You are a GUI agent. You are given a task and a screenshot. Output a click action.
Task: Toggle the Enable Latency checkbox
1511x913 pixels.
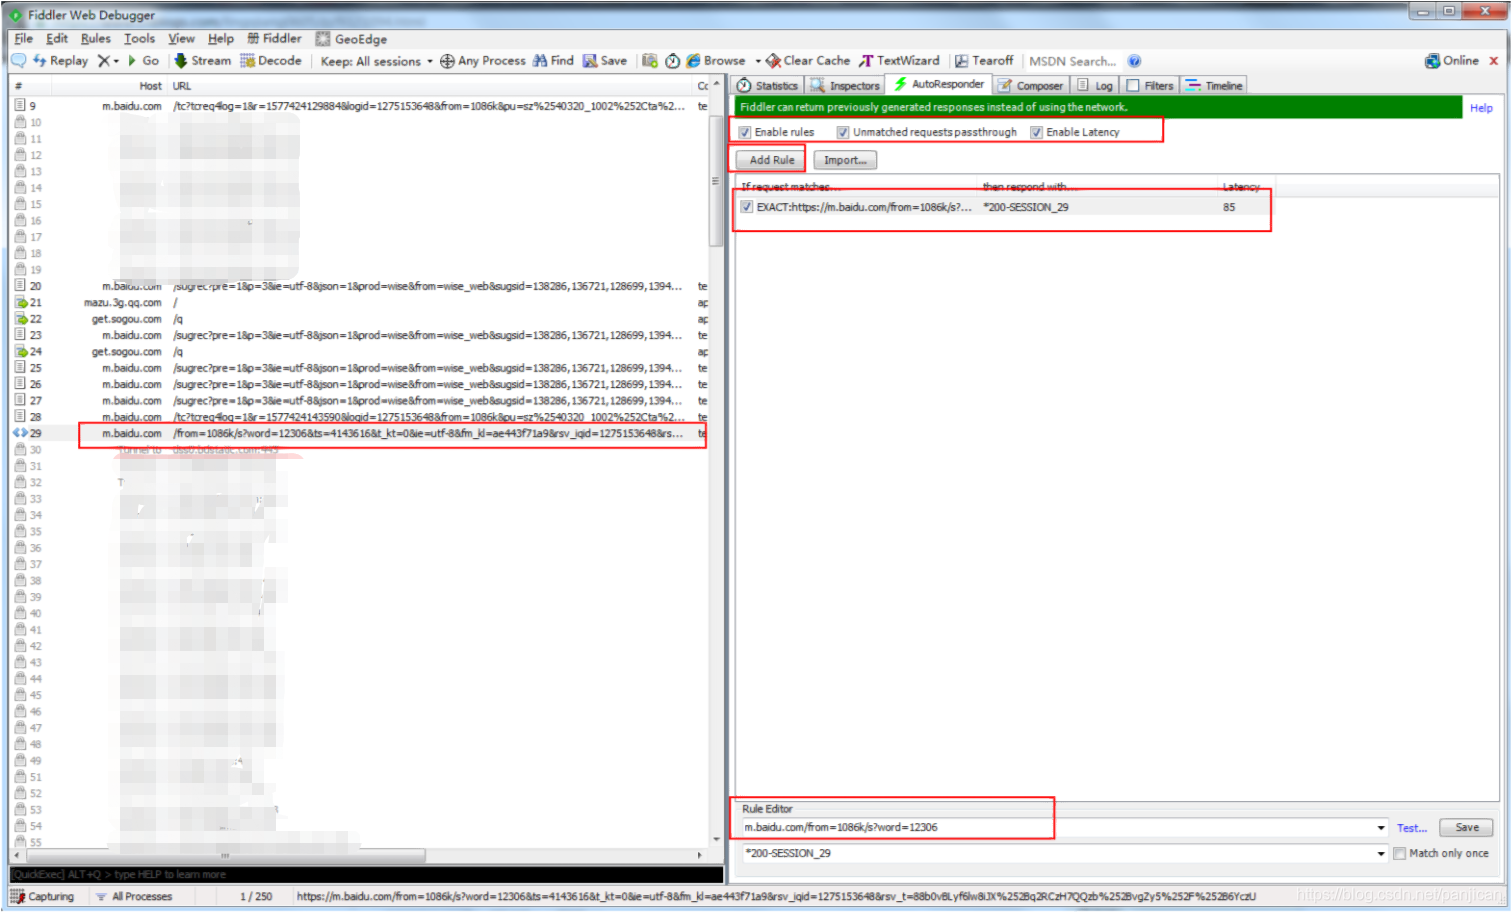tap(1036, 132)
